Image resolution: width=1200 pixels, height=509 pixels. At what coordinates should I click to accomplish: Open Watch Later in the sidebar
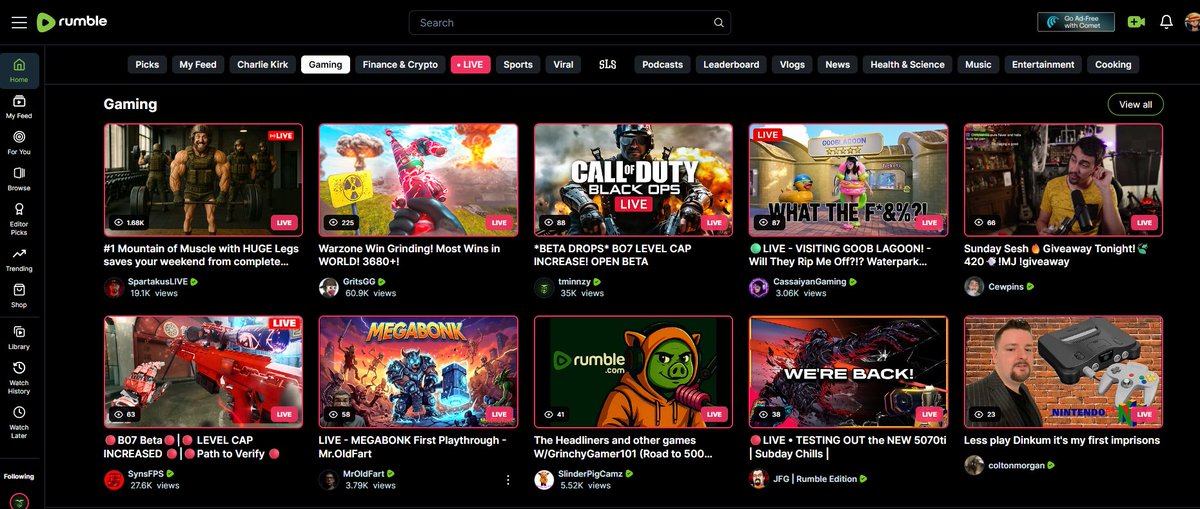(x=19, y=420)
